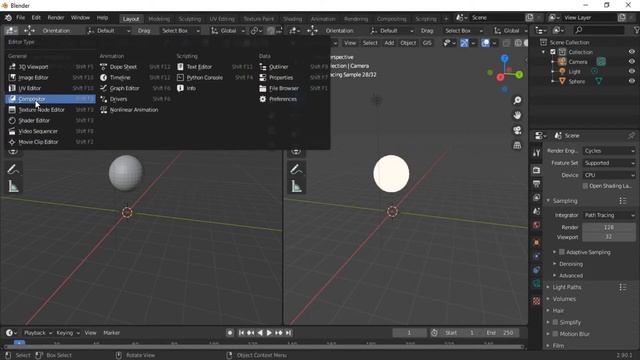Click the Blender logo icon in the top bar
640x360 pixels.
pyautogui.click(x=8, y=18)
